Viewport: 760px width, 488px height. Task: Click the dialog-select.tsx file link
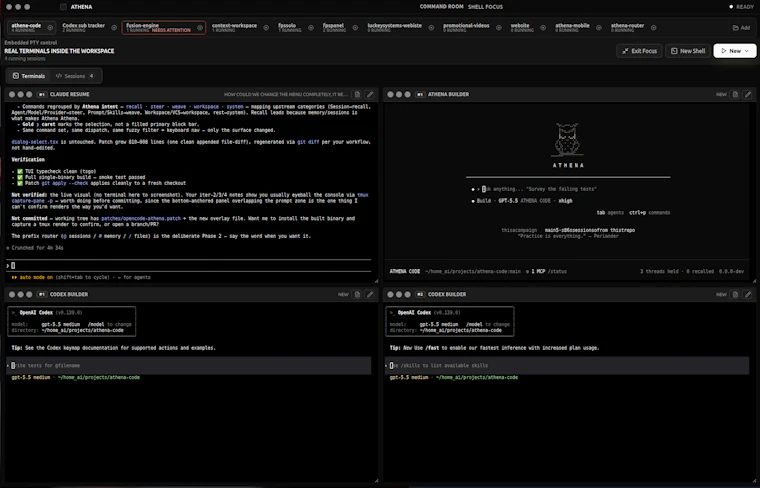click(35, 142)
